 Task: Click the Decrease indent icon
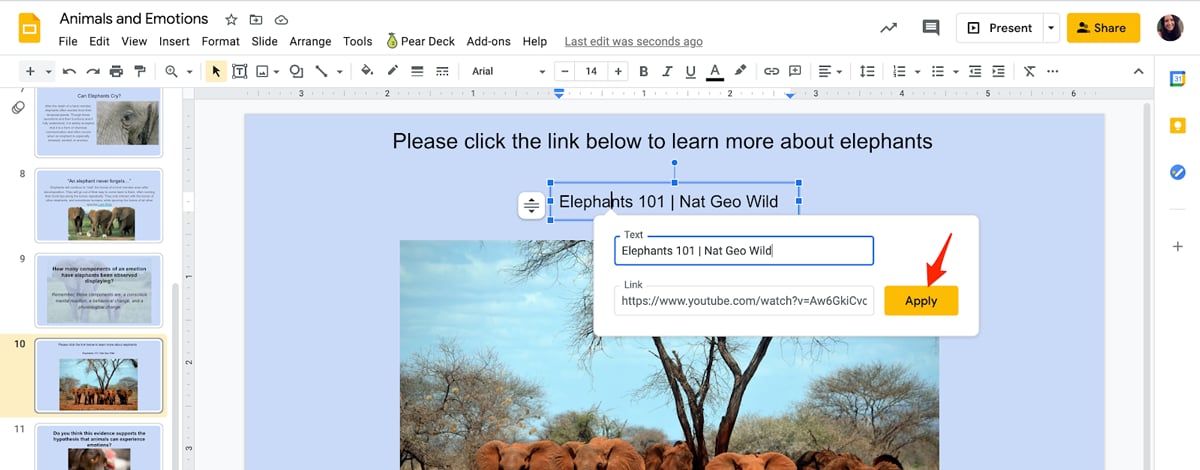(973, 71)
